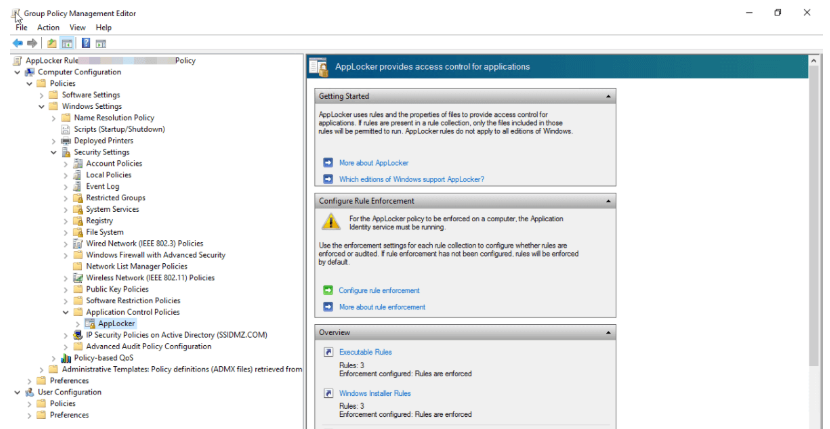This screenshot has height=429, width=830.
Task: Click the Policy-based QoS chart icon
Action: [x=66, y=358]
